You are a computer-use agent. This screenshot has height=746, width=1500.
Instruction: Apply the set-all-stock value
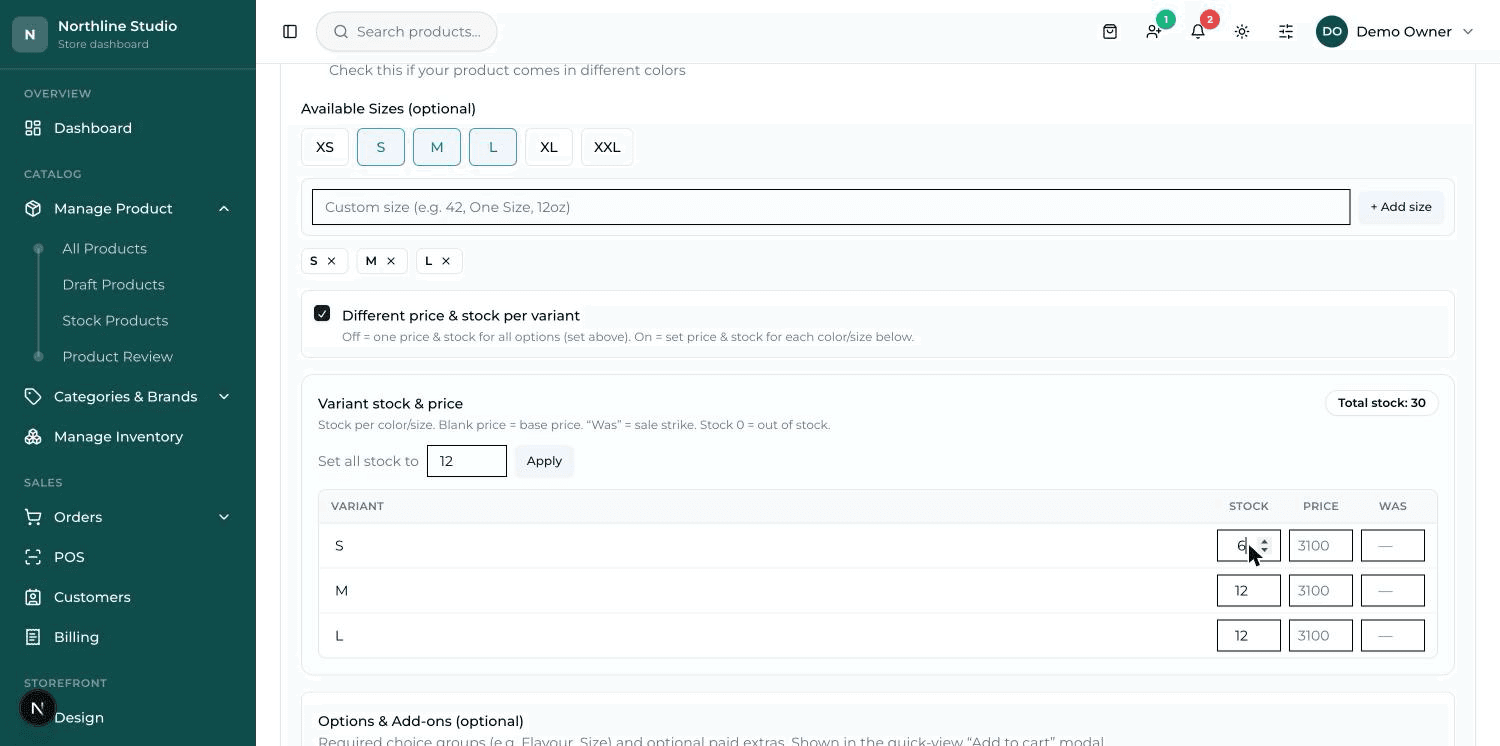click(x=544, y=461)
